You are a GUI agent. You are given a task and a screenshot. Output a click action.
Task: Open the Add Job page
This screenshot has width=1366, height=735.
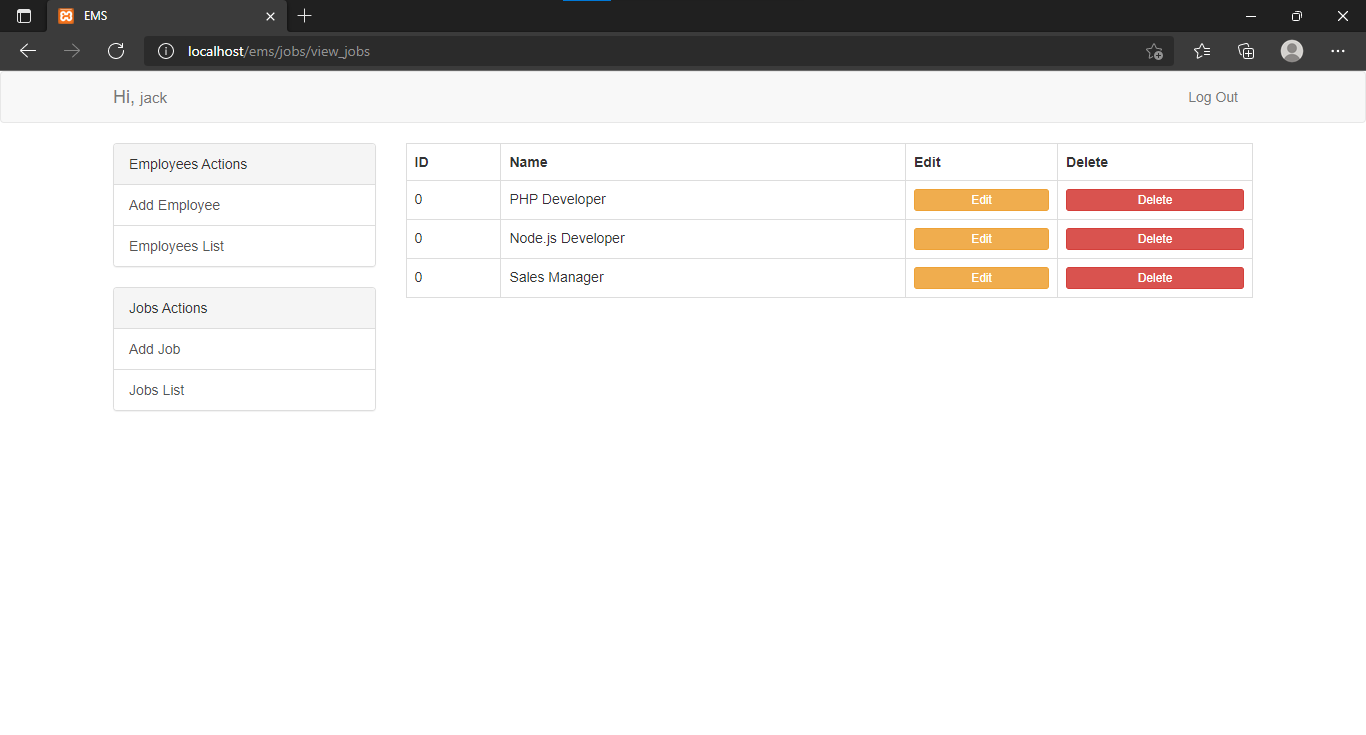(154, 349)
